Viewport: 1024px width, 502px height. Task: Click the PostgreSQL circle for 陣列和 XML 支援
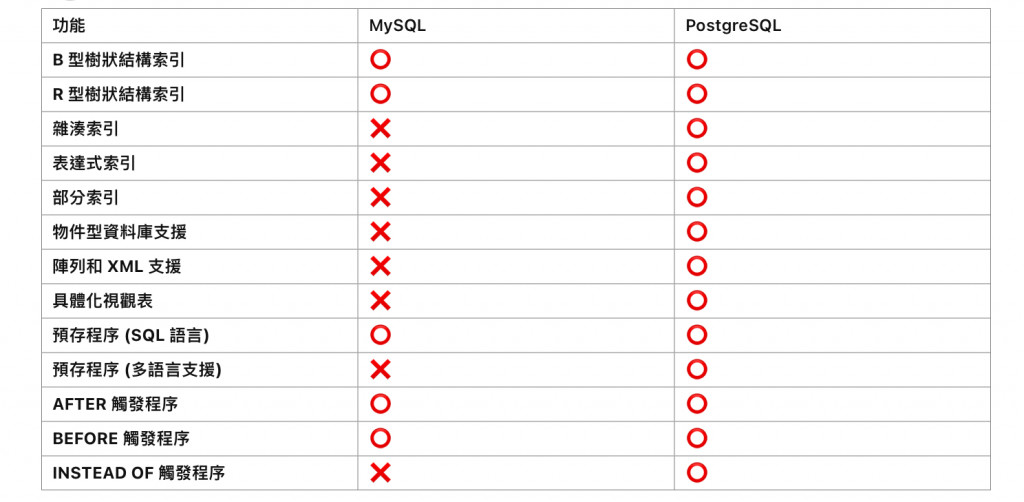point(697,266)
